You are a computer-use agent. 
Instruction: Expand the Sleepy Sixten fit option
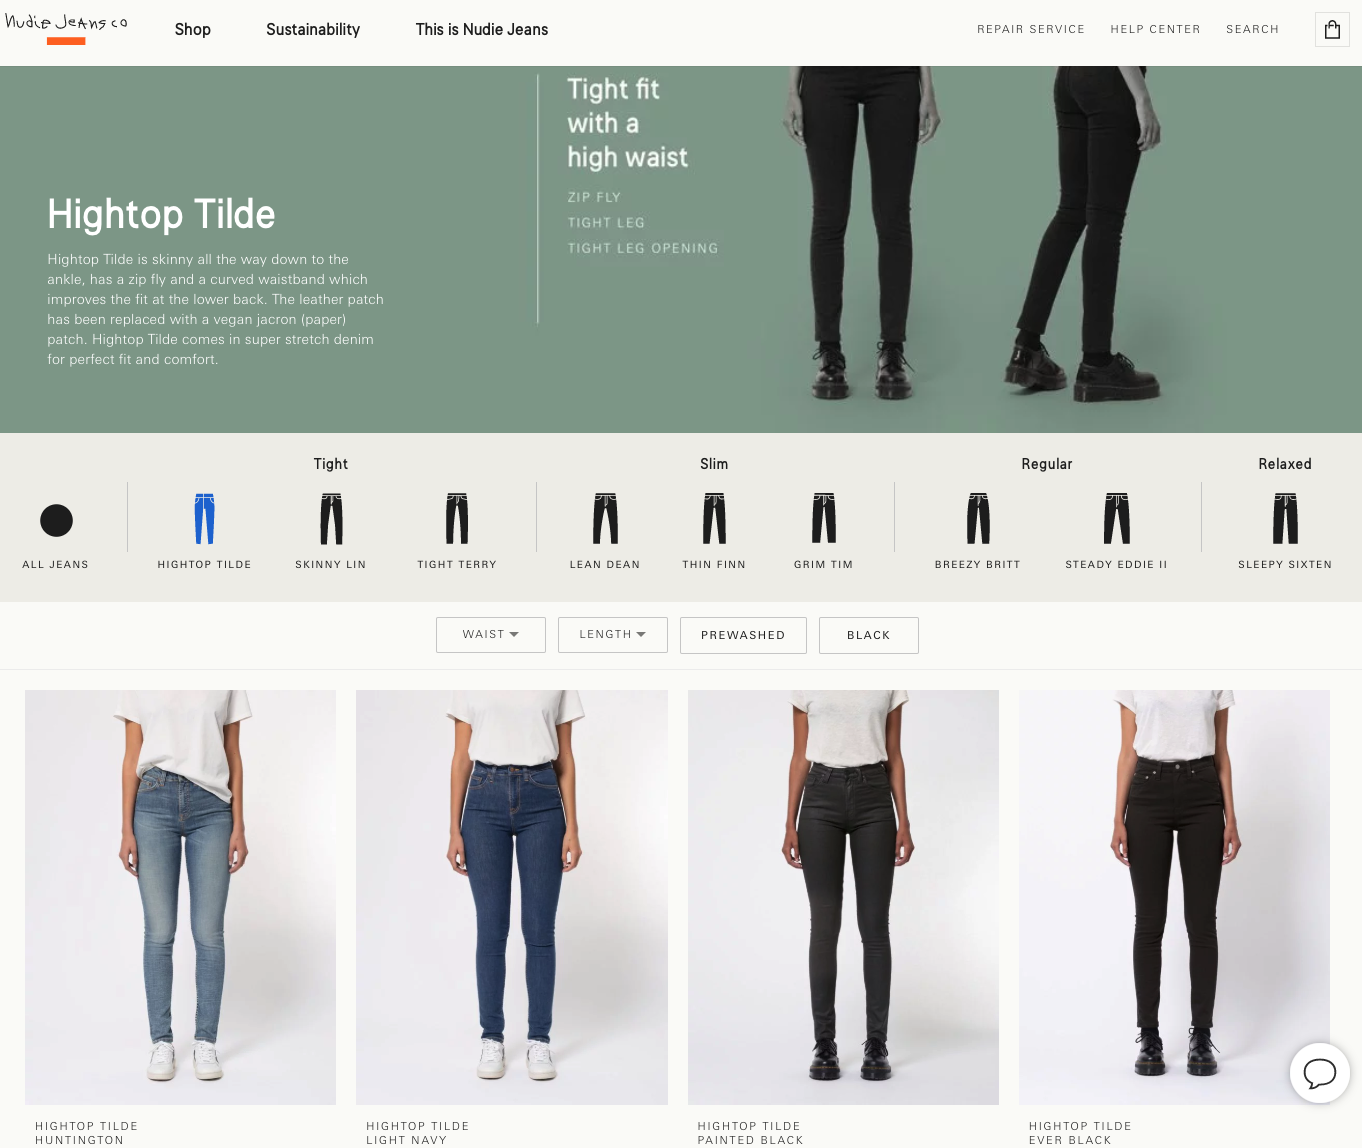coord(1285,518)
